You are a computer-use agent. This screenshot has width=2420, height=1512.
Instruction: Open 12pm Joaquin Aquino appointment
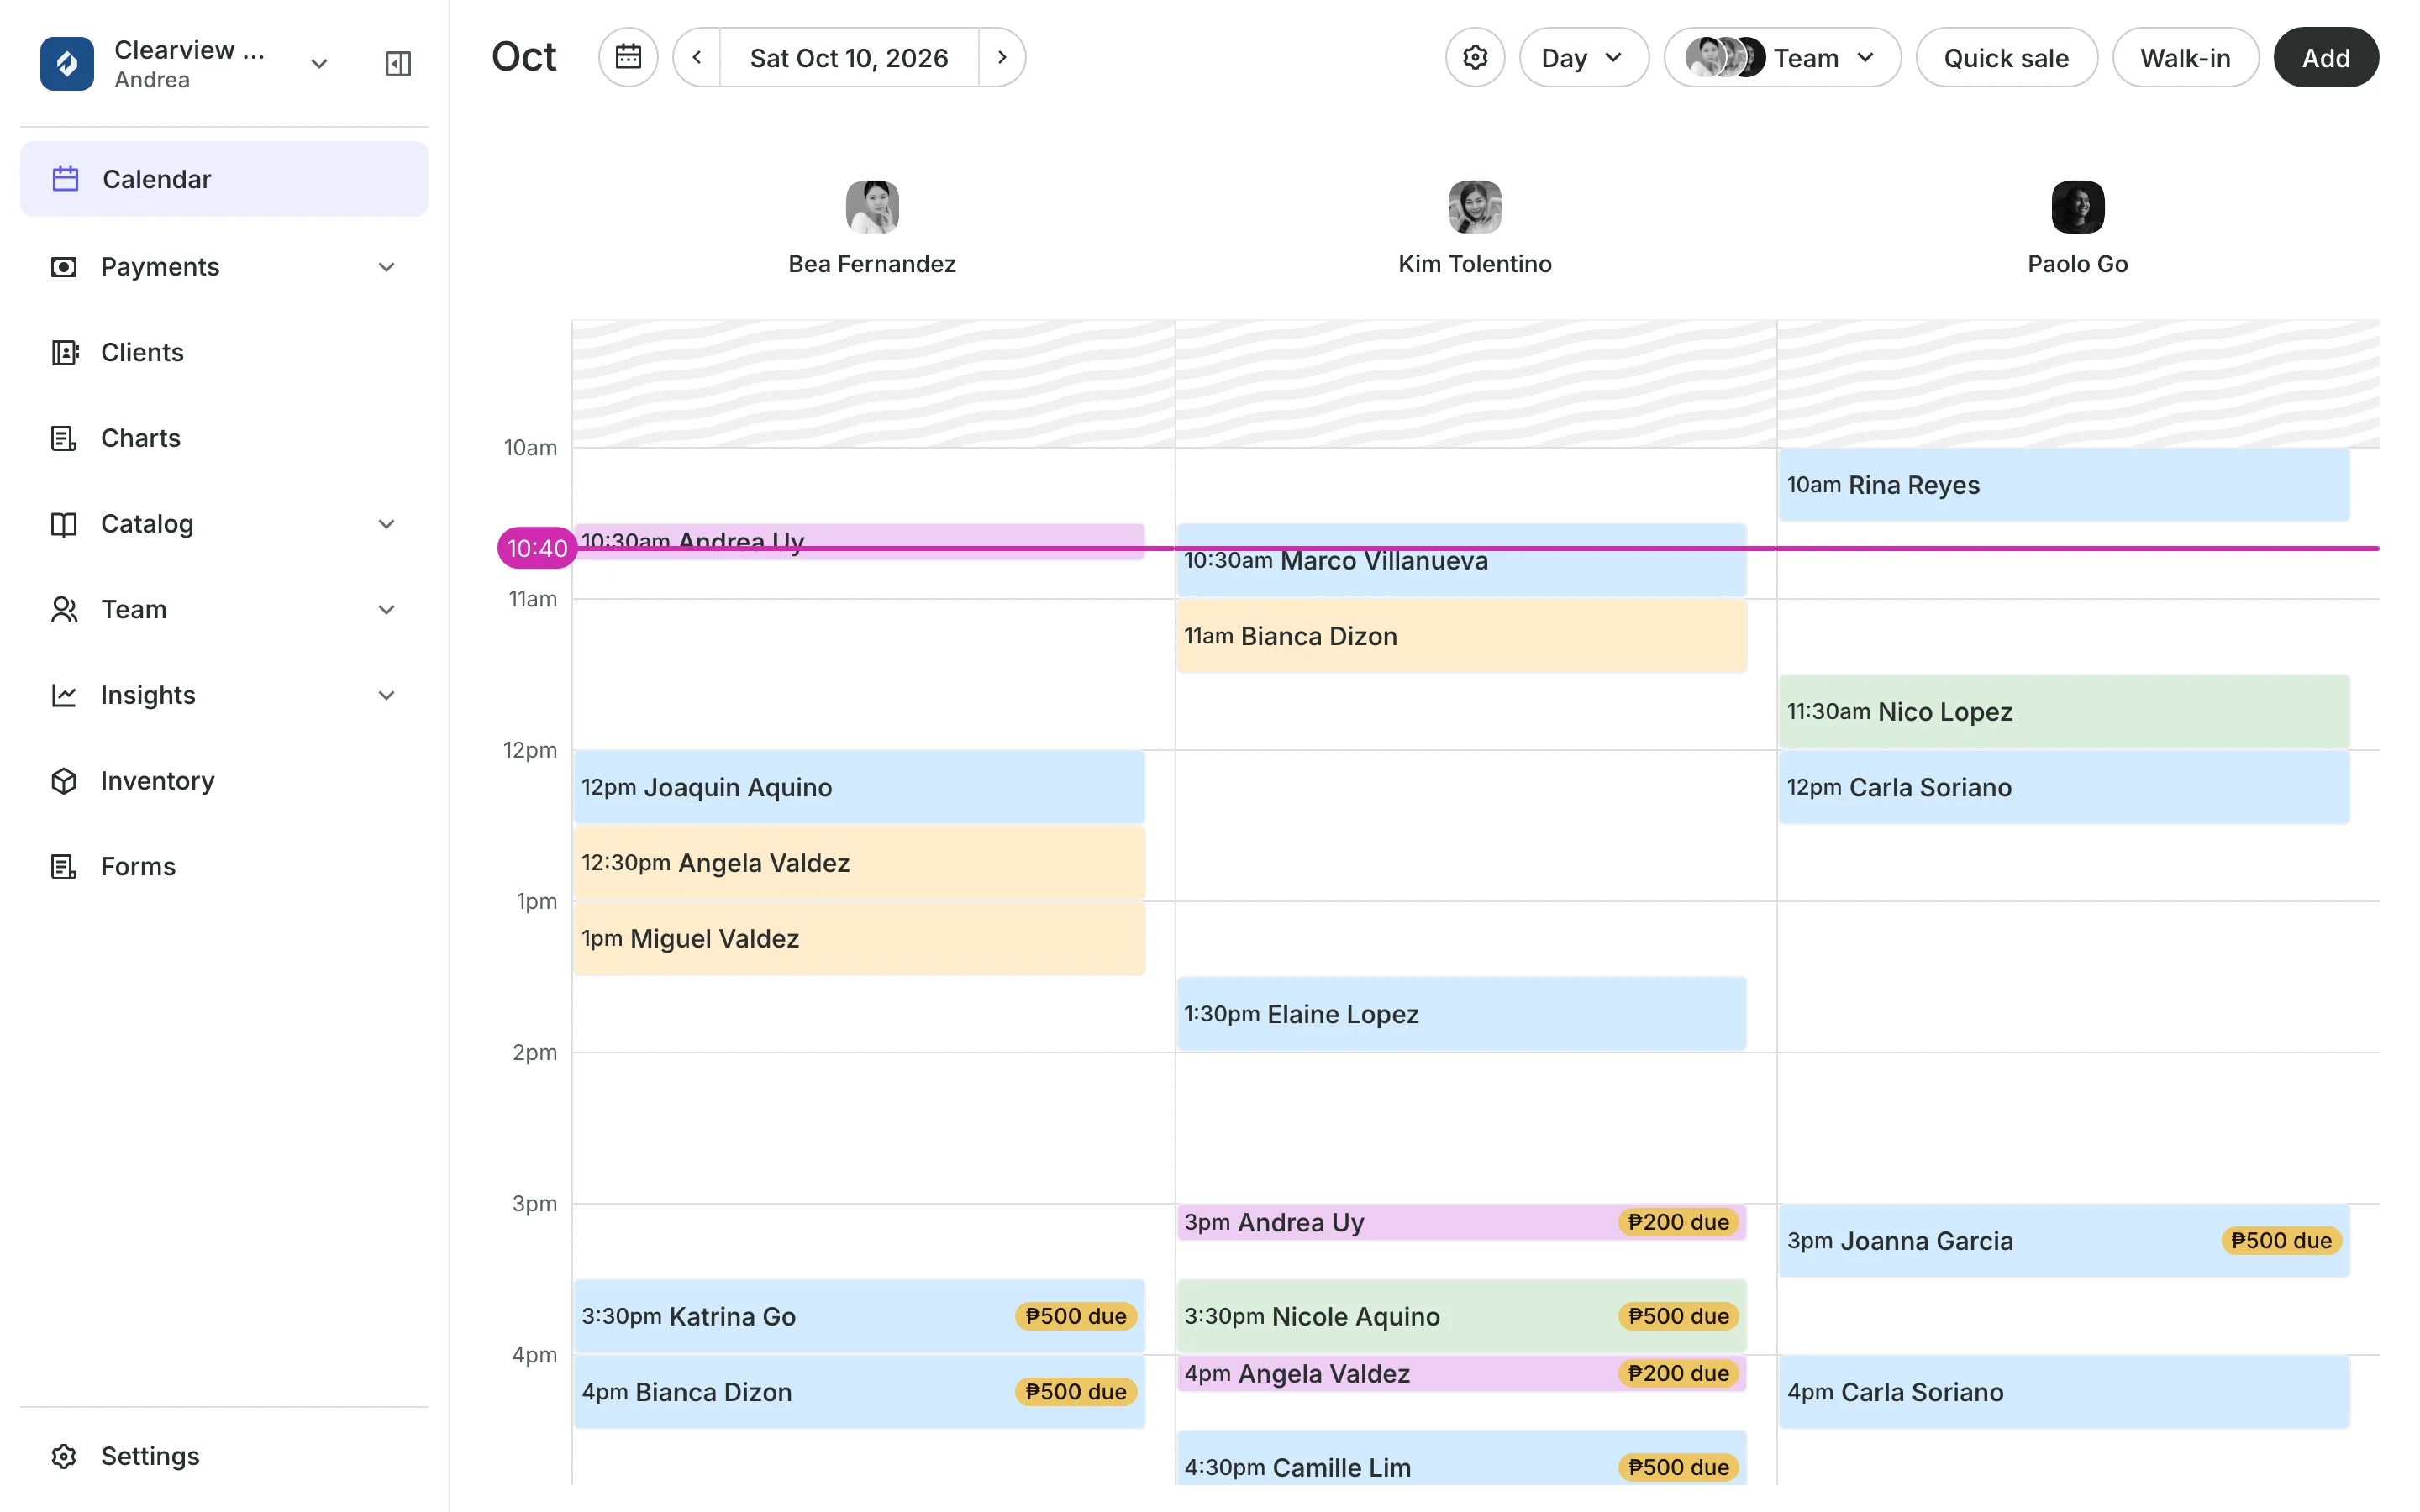pyautogui.click(x=859, y=788)
